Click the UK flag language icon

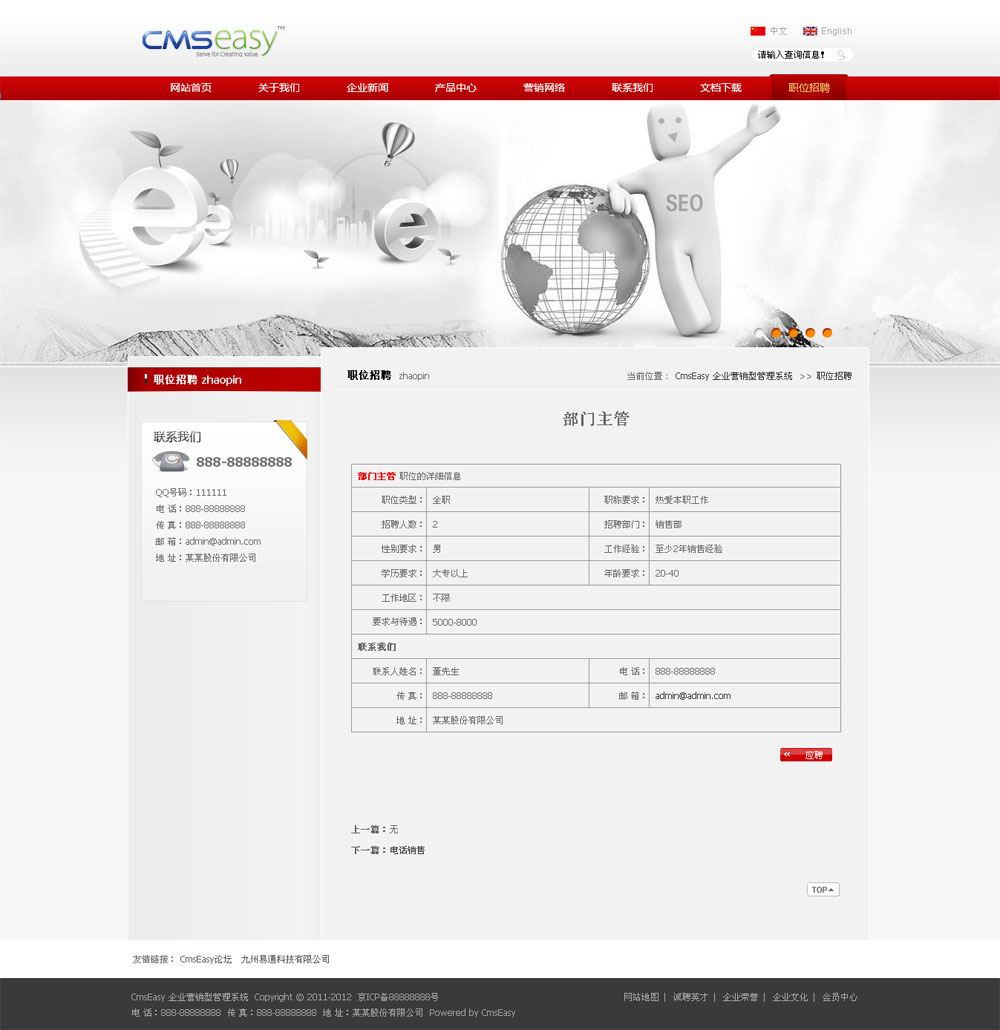tap(810, 31)
